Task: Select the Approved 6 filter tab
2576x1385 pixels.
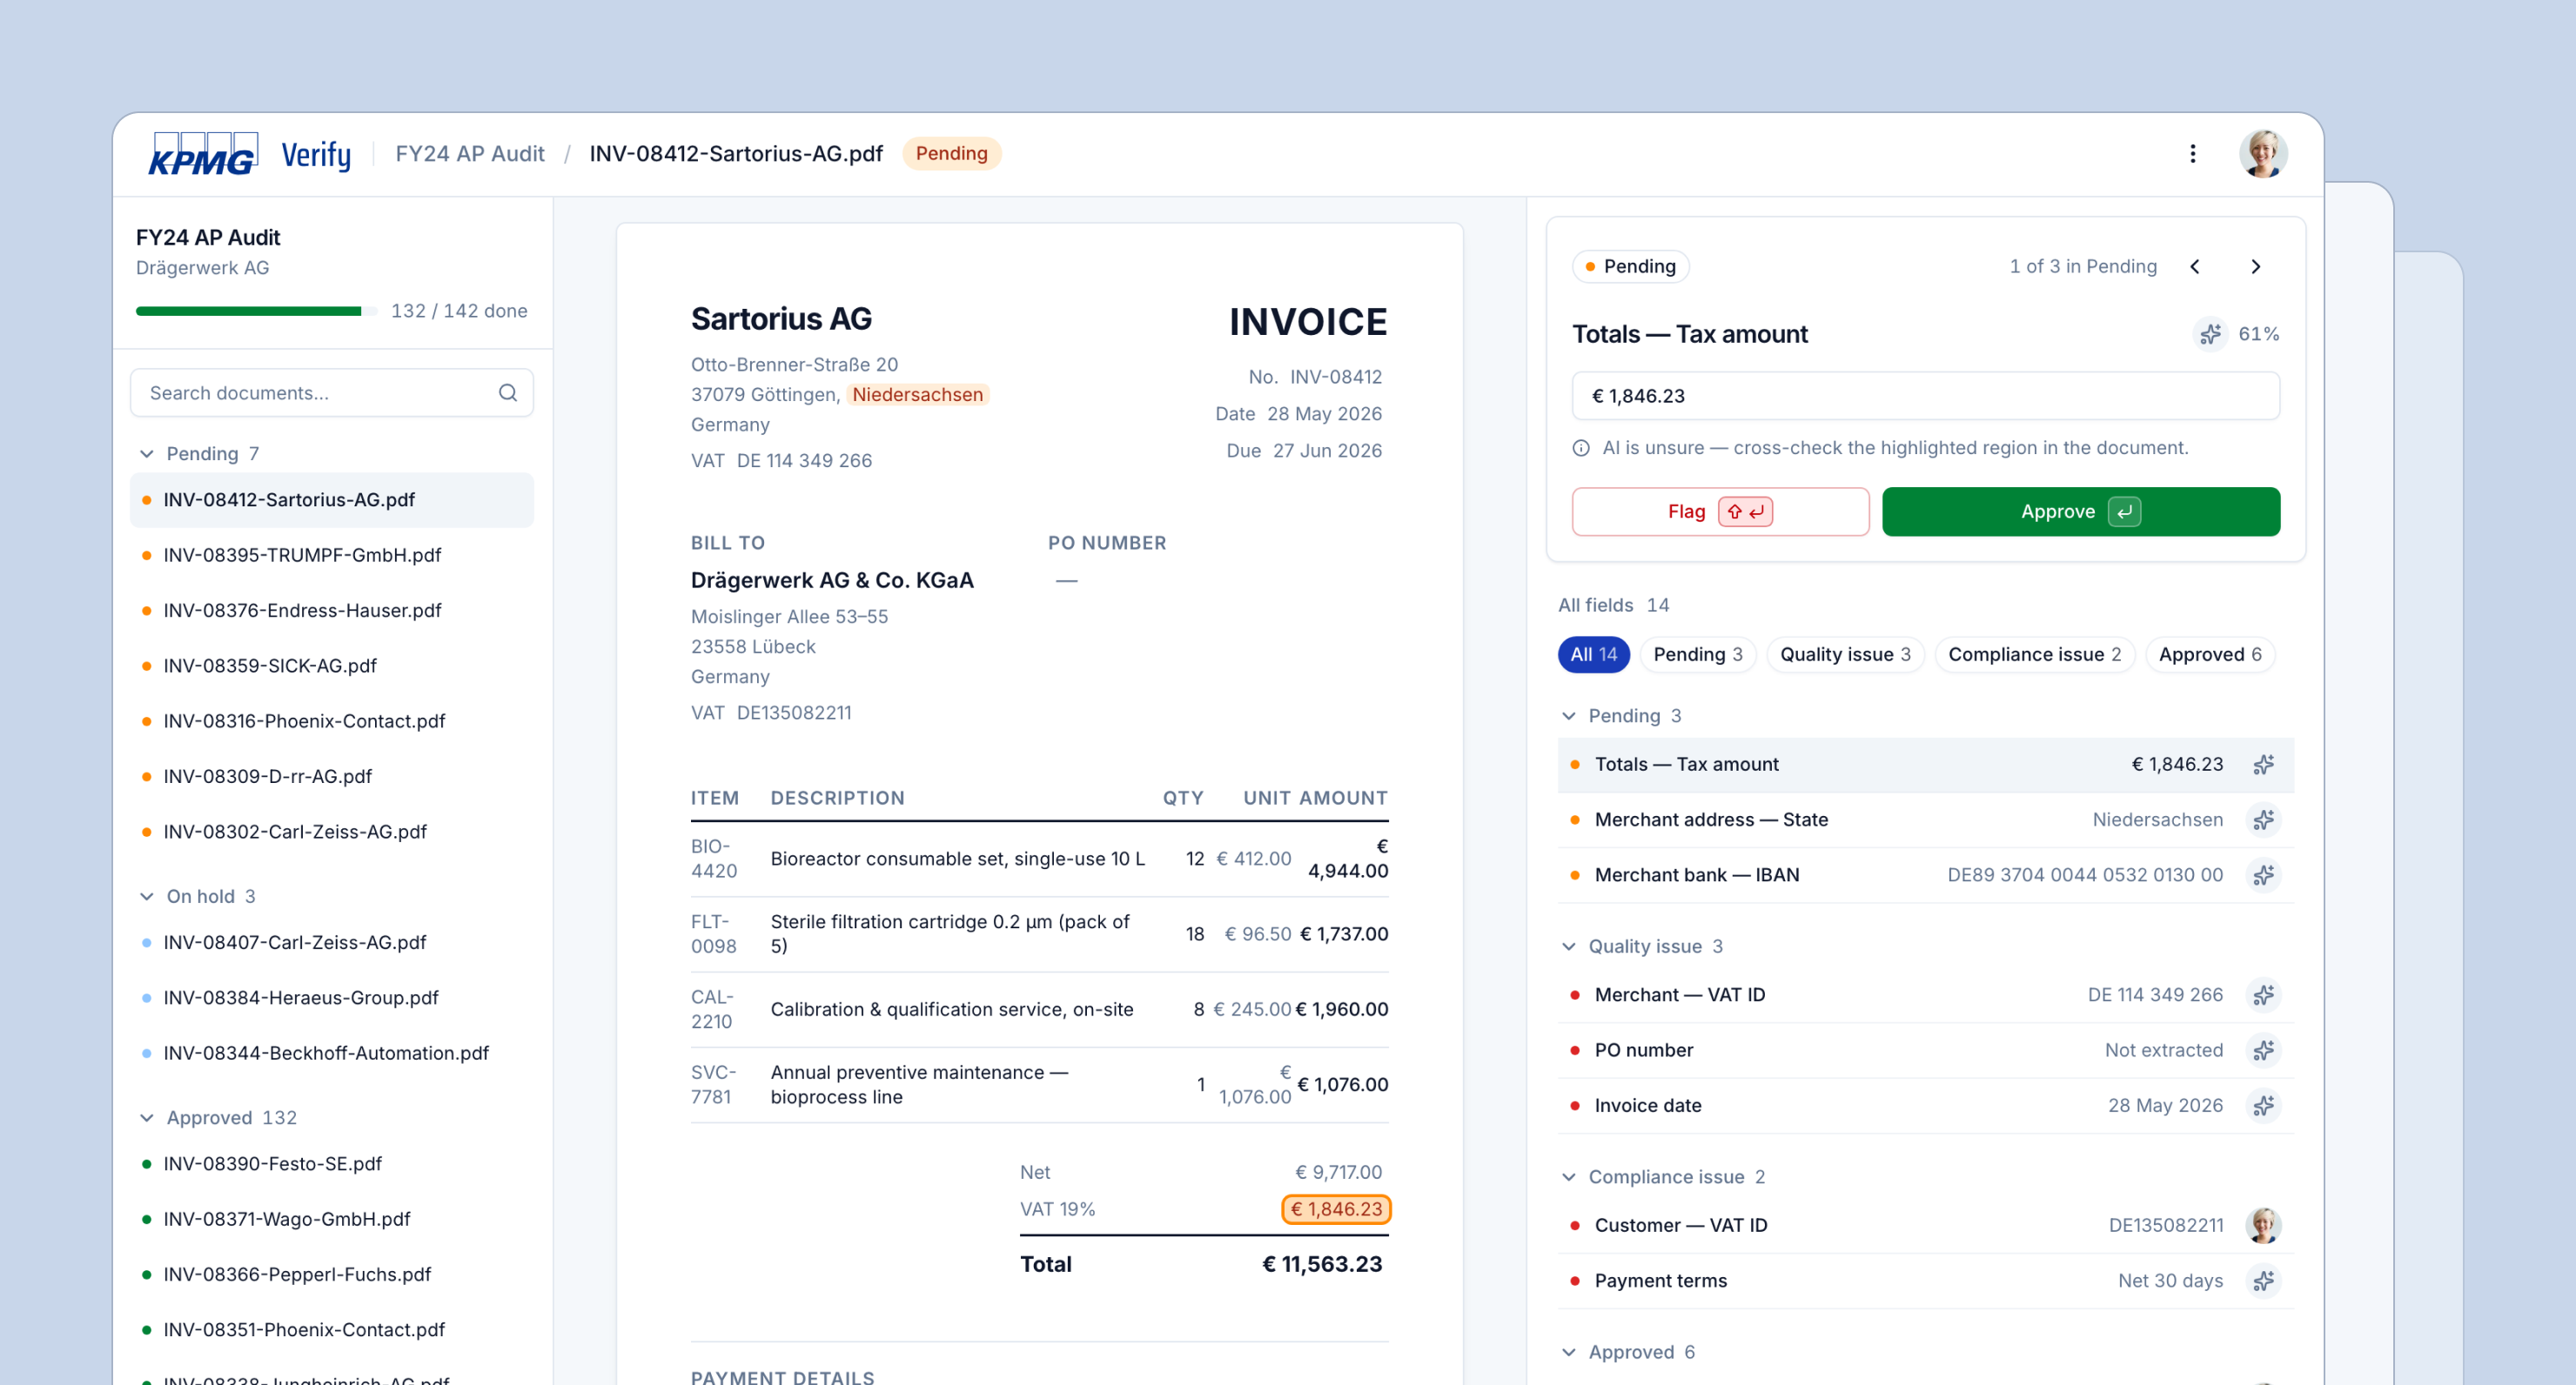Action: point(2210,654)
